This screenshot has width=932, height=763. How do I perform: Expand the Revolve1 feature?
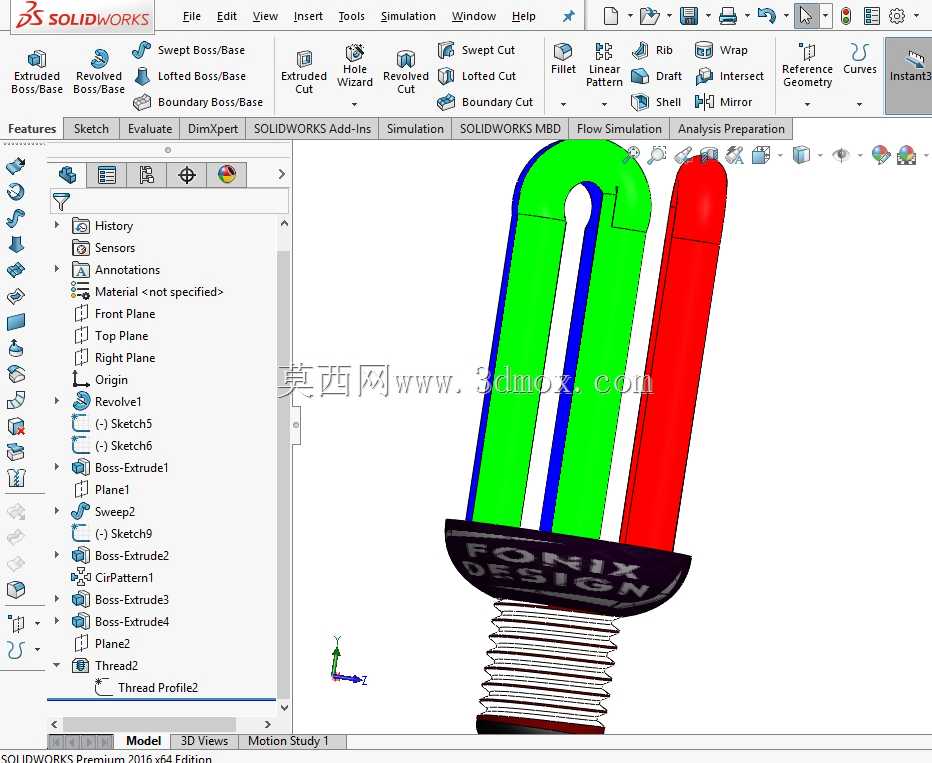click(56, 401)
